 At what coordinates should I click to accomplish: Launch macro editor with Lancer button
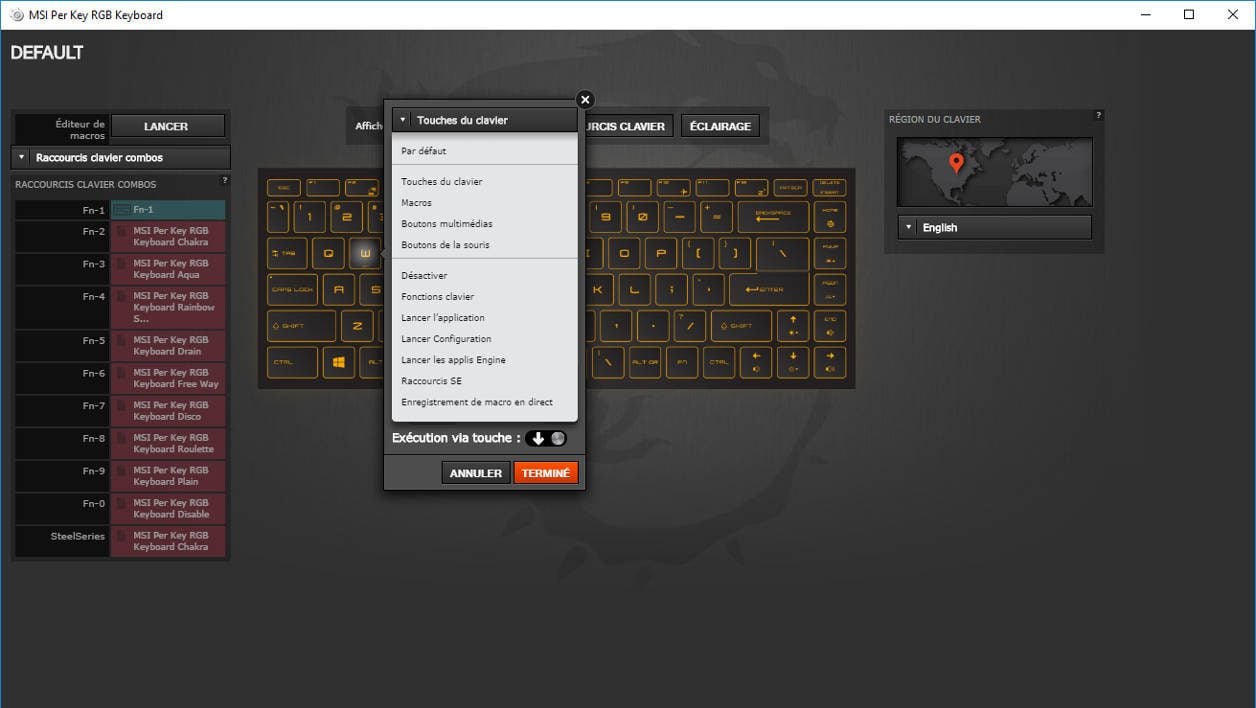click(166, 127)
